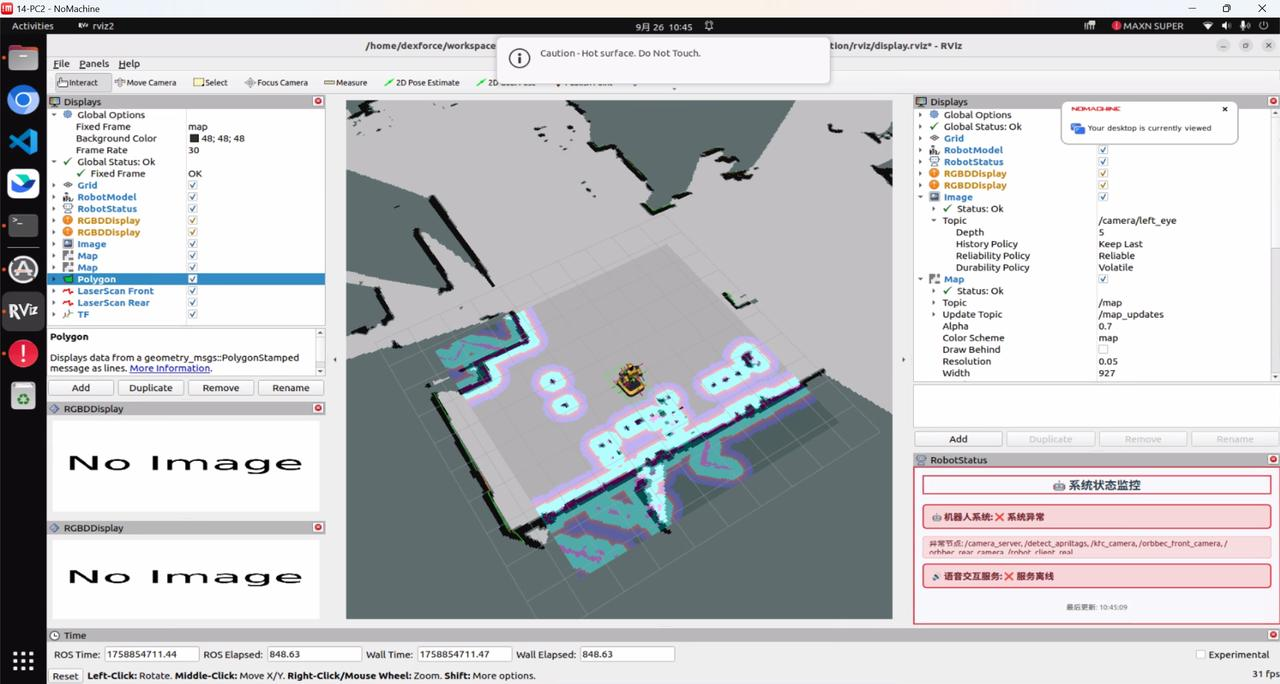This screenshot has height=684, width=1280.
Task: Open the Terminal dock icon
Action: 23,225
